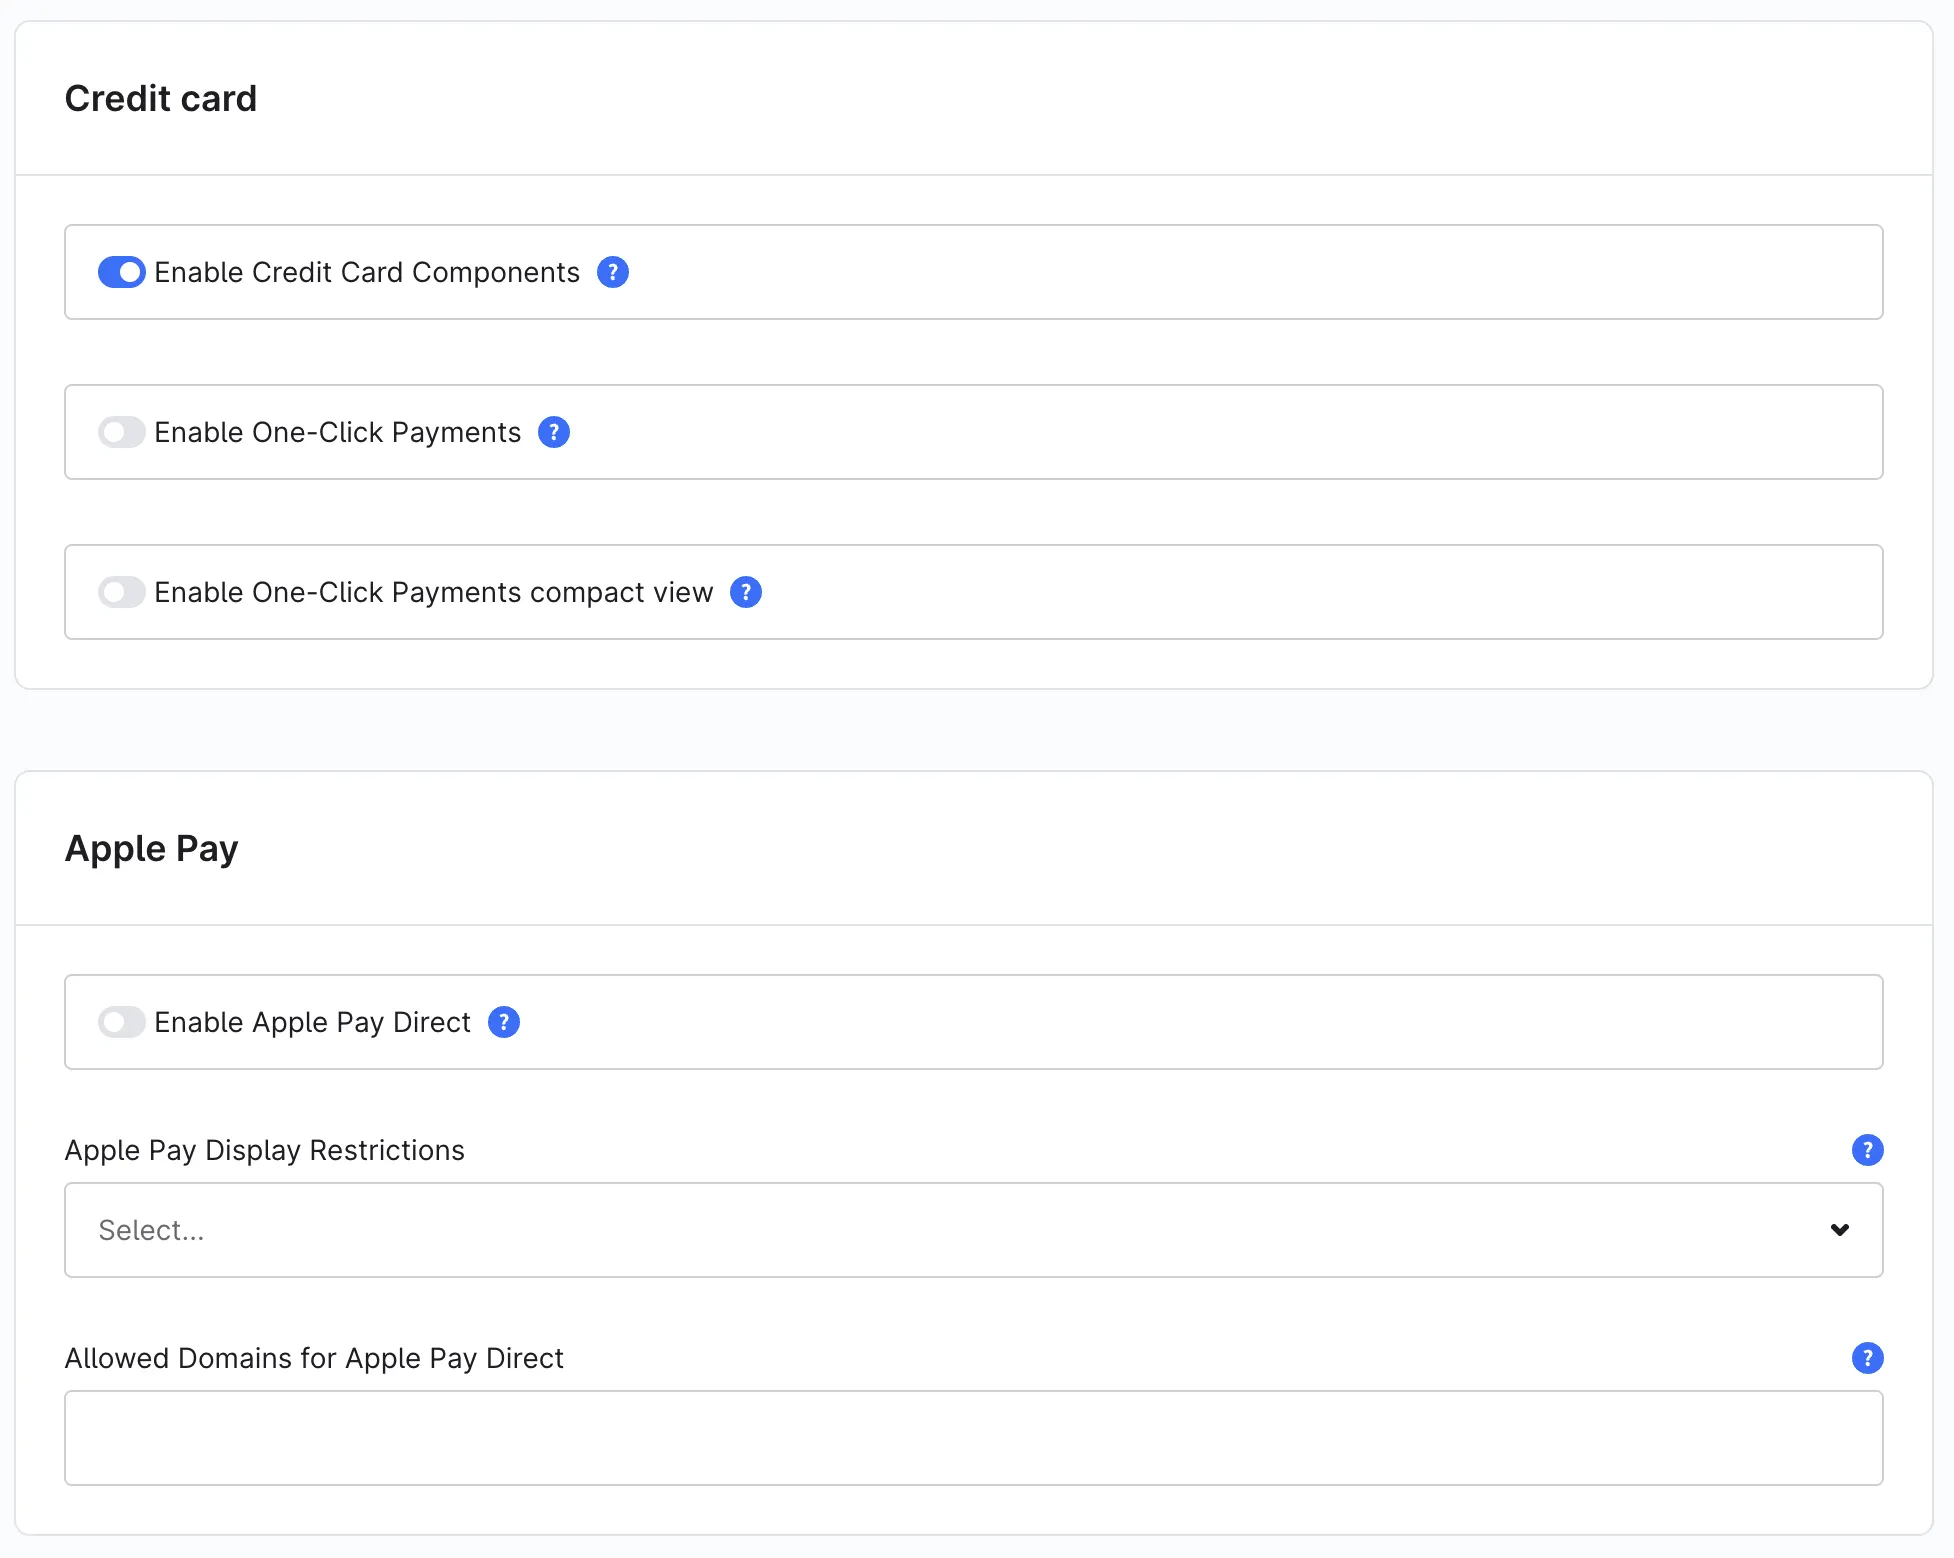
Task: Click the Apple Pay section heading
Action: [x=152, y=848]
